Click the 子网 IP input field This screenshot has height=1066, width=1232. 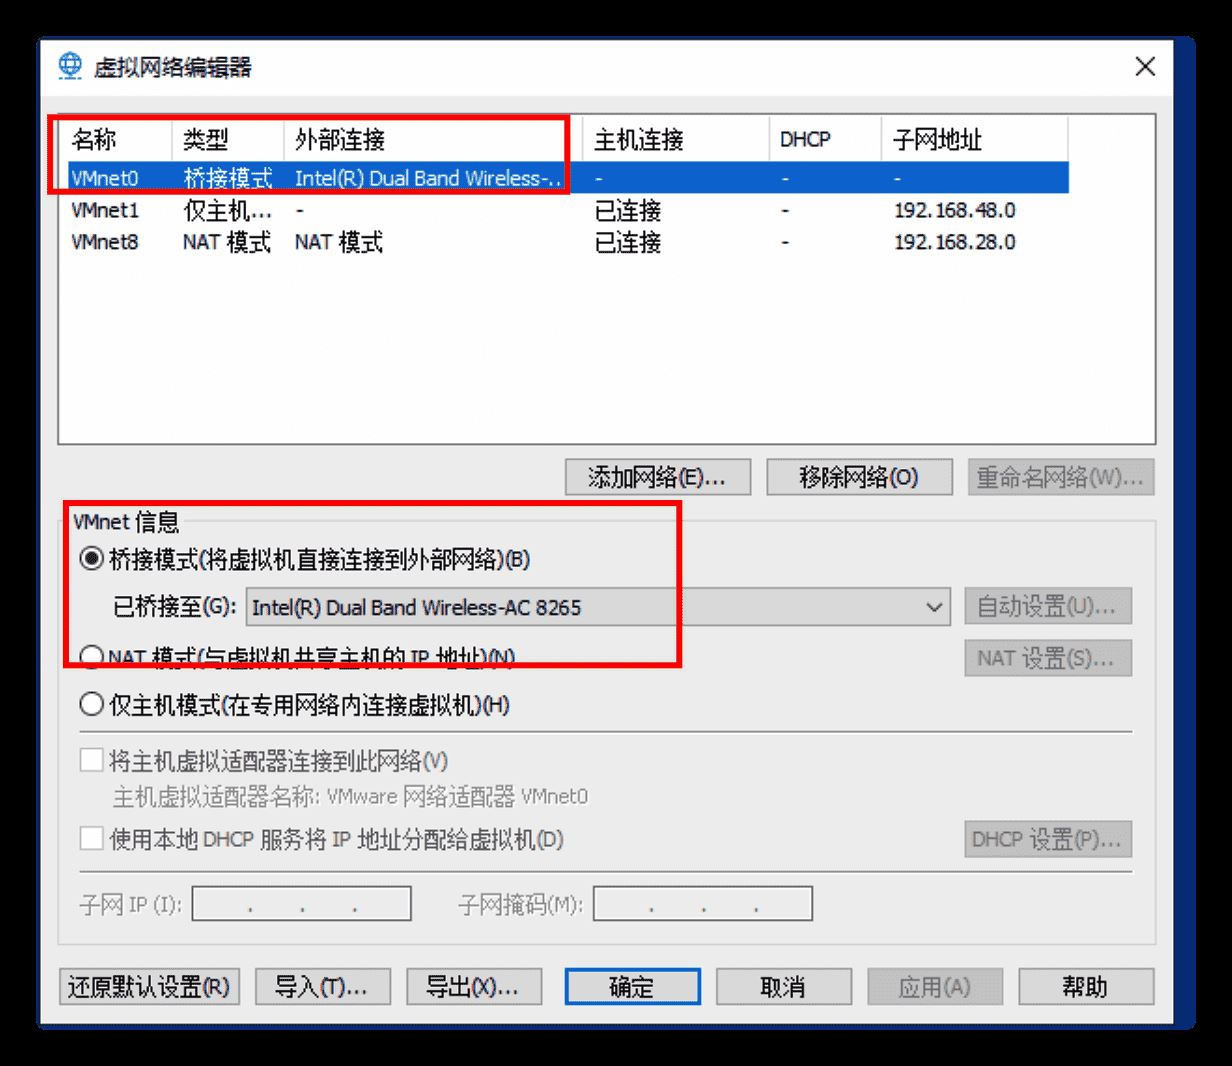(x=300, y=903)
